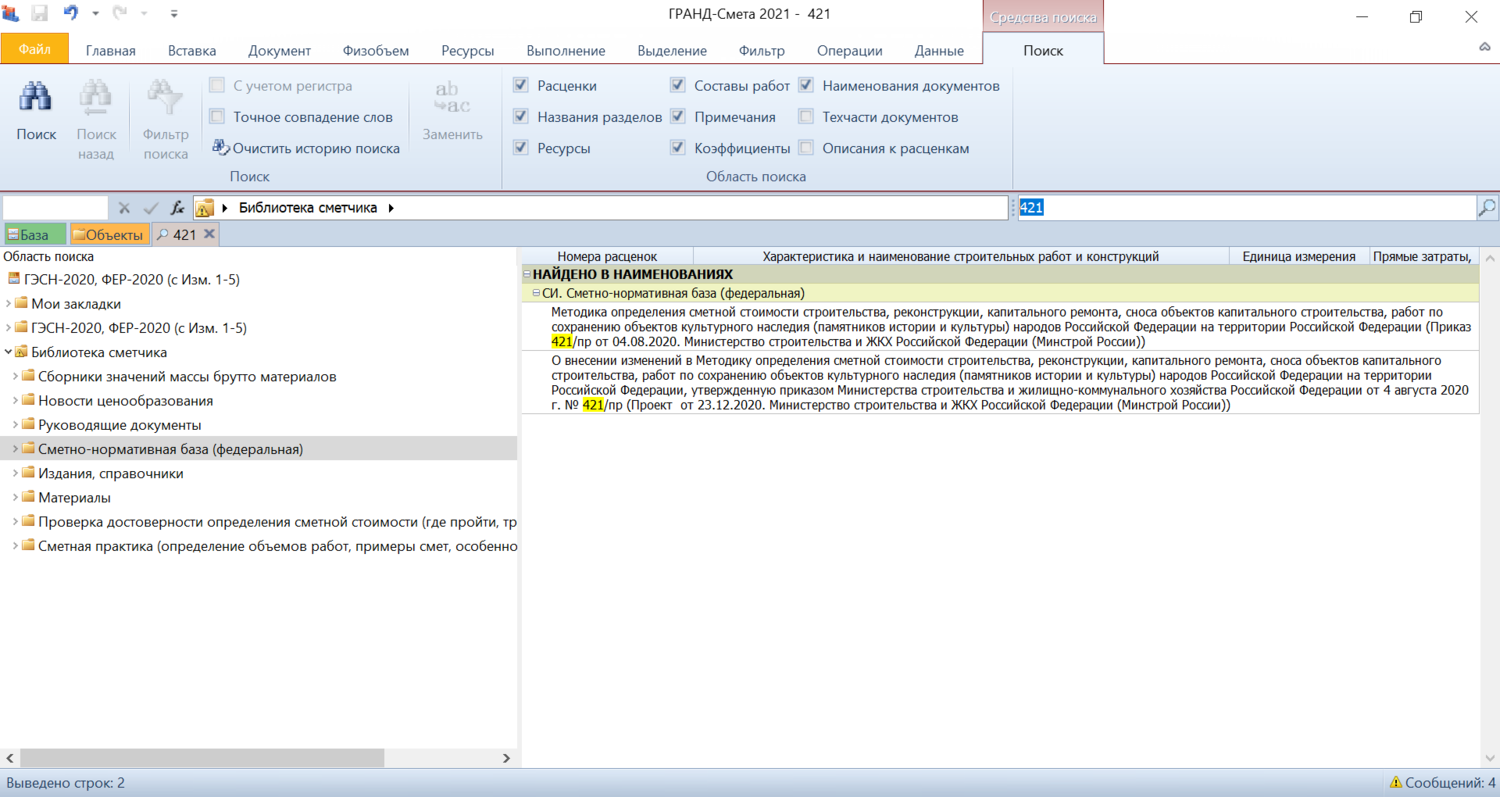Switch to the Главная ribbon tab
This screenshot has height=797, width=1500.
tap(111, 51)
